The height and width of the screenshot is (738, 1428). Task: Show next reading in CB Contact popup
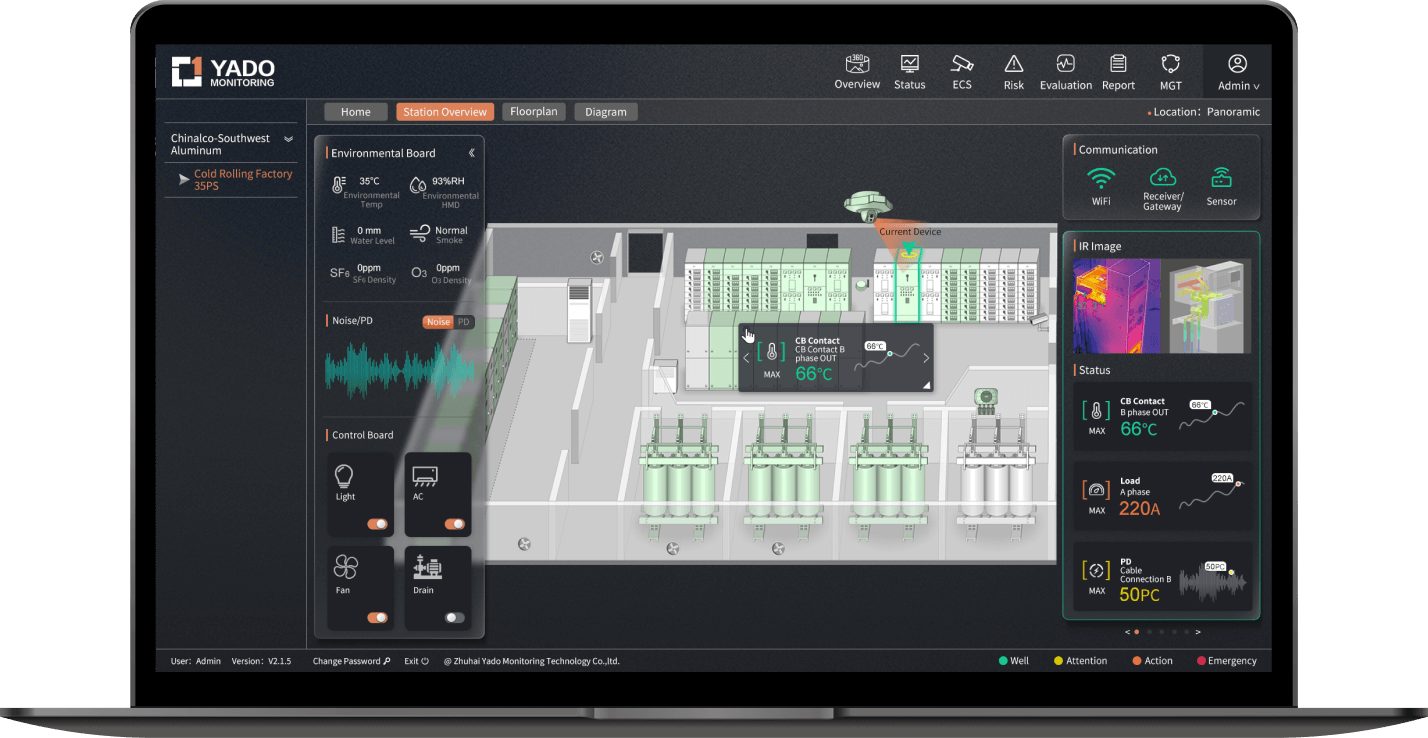pos(926,358)
